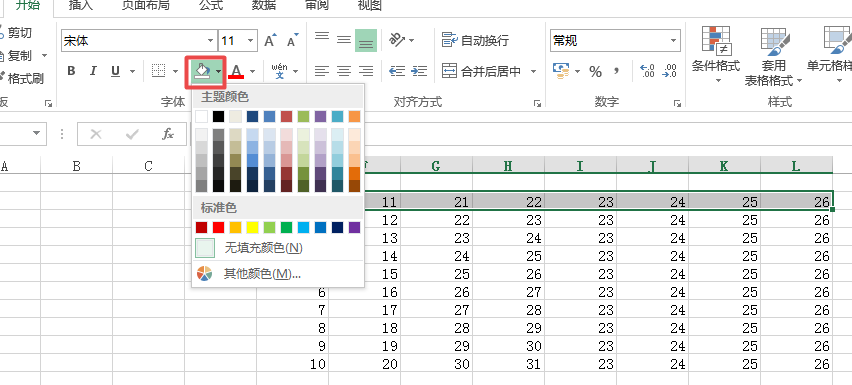Confirm formula entry with checkmark icon
This screenshot has width=852, height=385.
pos(132,134)
